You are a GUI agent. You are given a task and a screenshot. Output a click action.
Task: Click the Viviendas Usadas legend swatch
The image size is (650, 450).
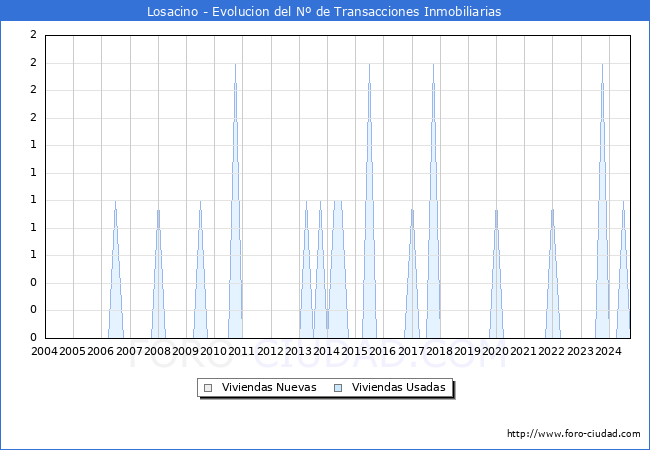tap(338, 388)
